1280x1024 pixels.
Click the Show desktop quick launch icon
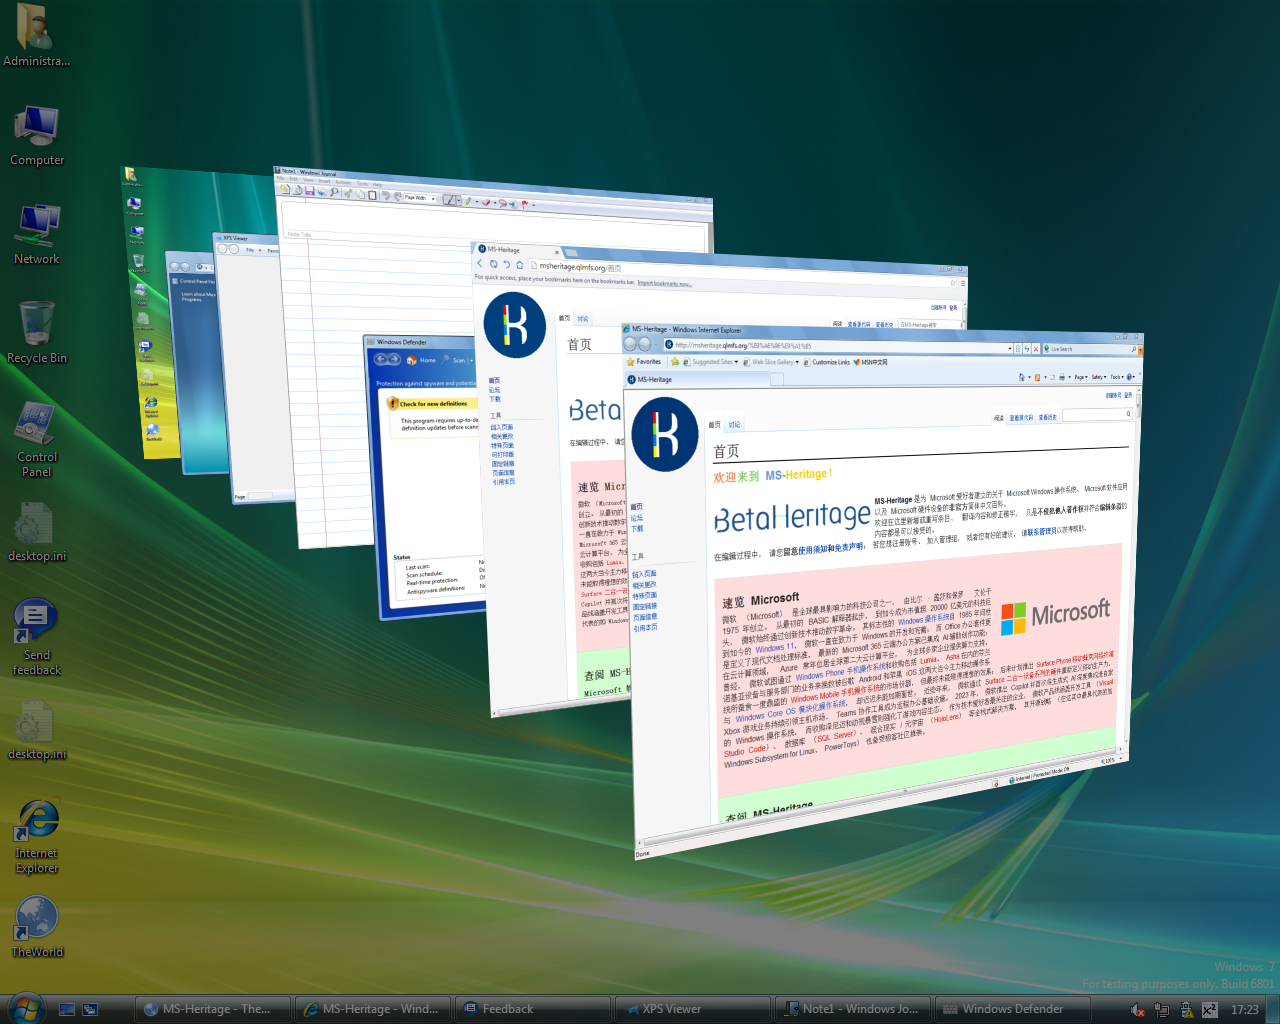(67, 1009)
